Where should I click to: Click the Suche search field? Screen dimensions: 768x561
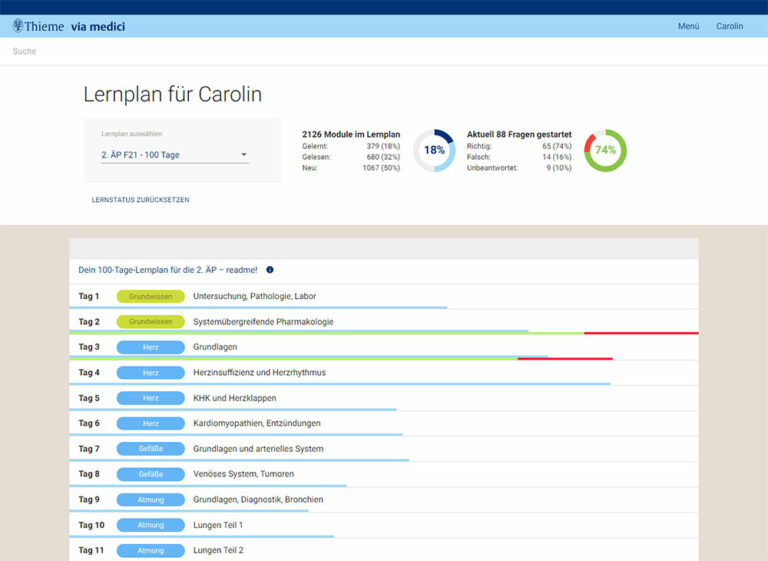[x=384, y=51]
